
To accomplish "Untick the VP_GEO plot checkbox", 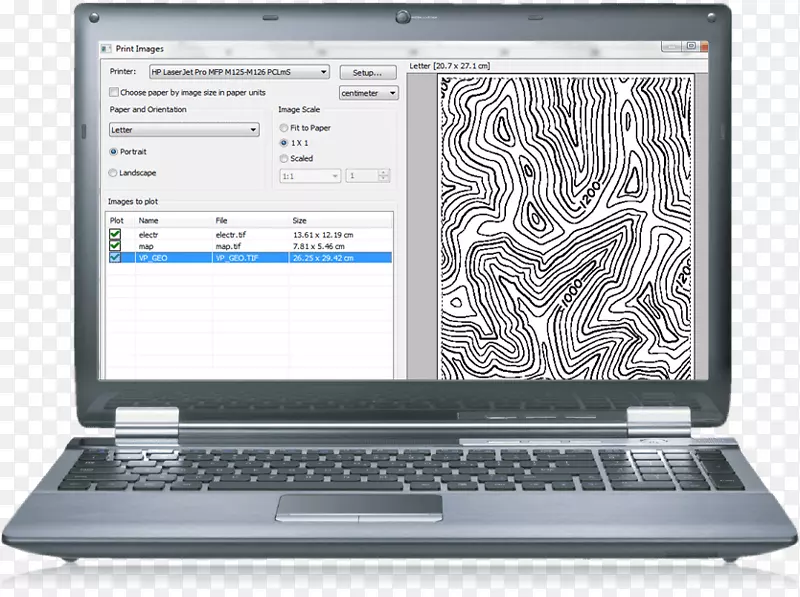I will click(115, 257).
